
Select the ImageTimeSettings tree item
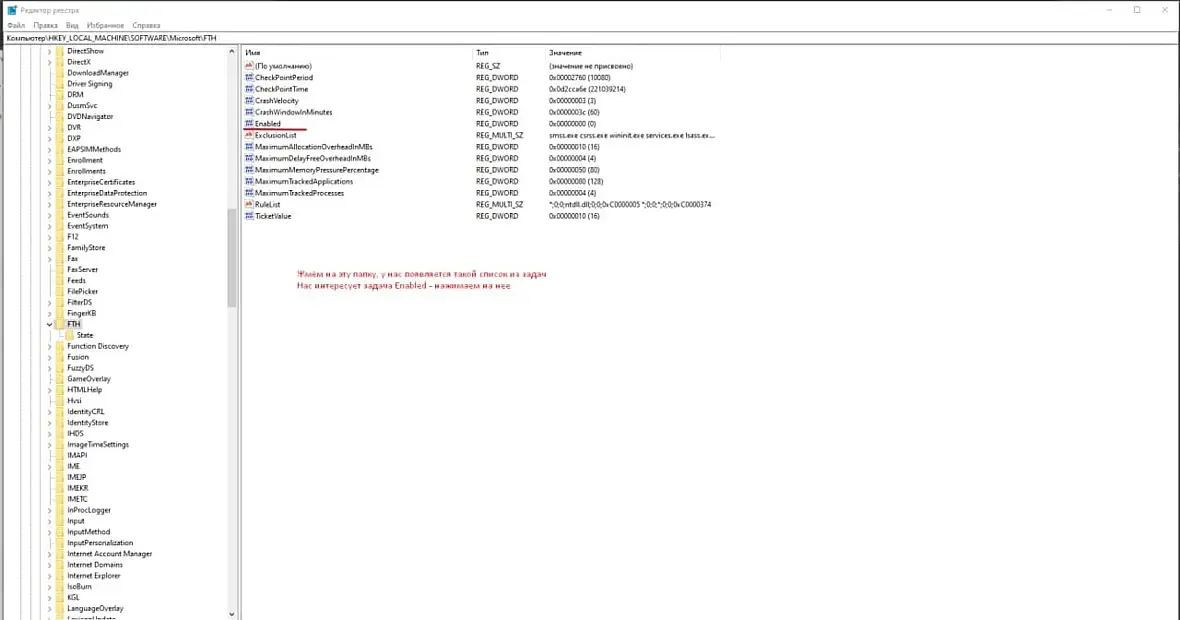point(98,445)
